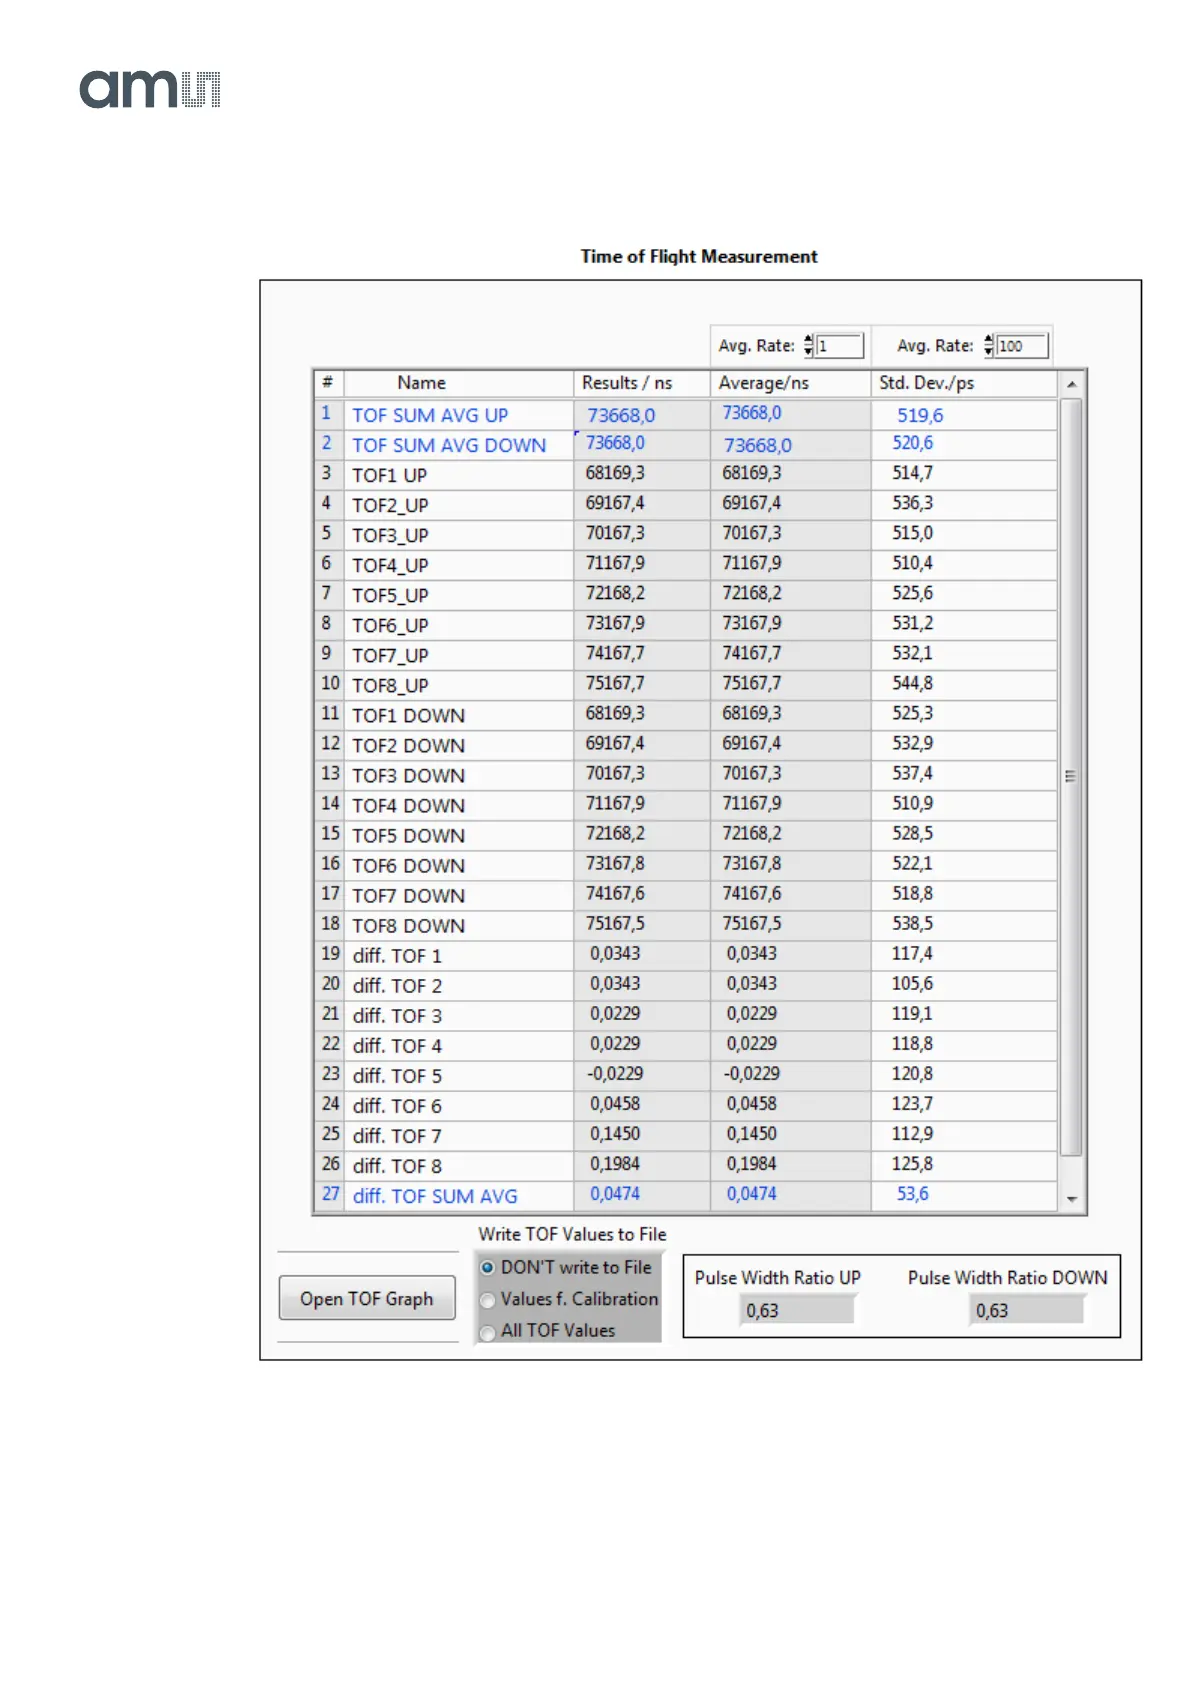Click the Std. Dev. value 53,6

[913, 1193]
